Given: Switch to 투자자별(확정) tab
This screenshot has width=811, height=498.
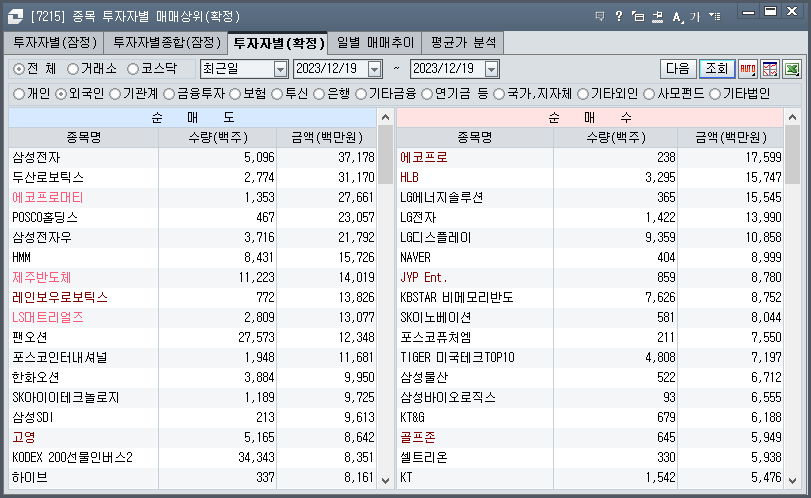Looking at the screenshot, I should point(279,42).
